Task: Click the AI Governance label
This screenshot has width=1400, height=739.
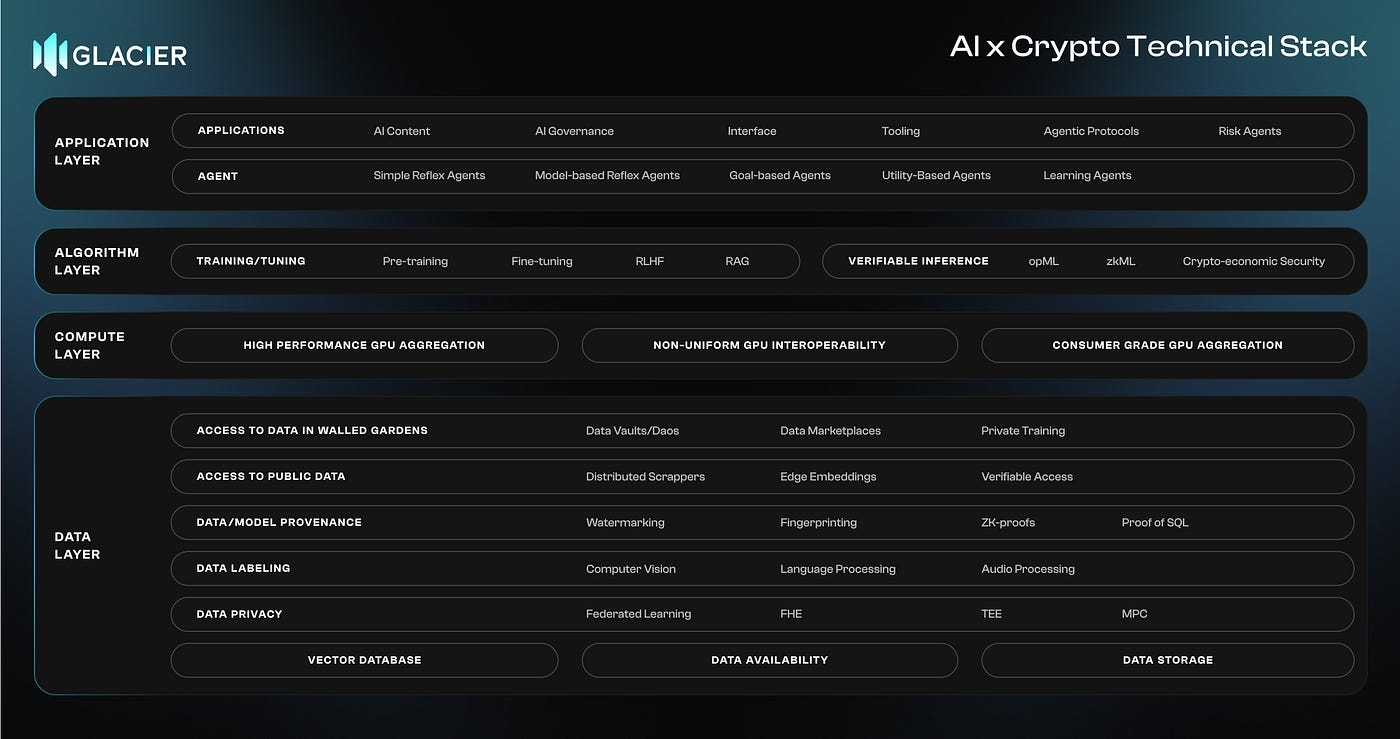Action: [x=574, y=131]
